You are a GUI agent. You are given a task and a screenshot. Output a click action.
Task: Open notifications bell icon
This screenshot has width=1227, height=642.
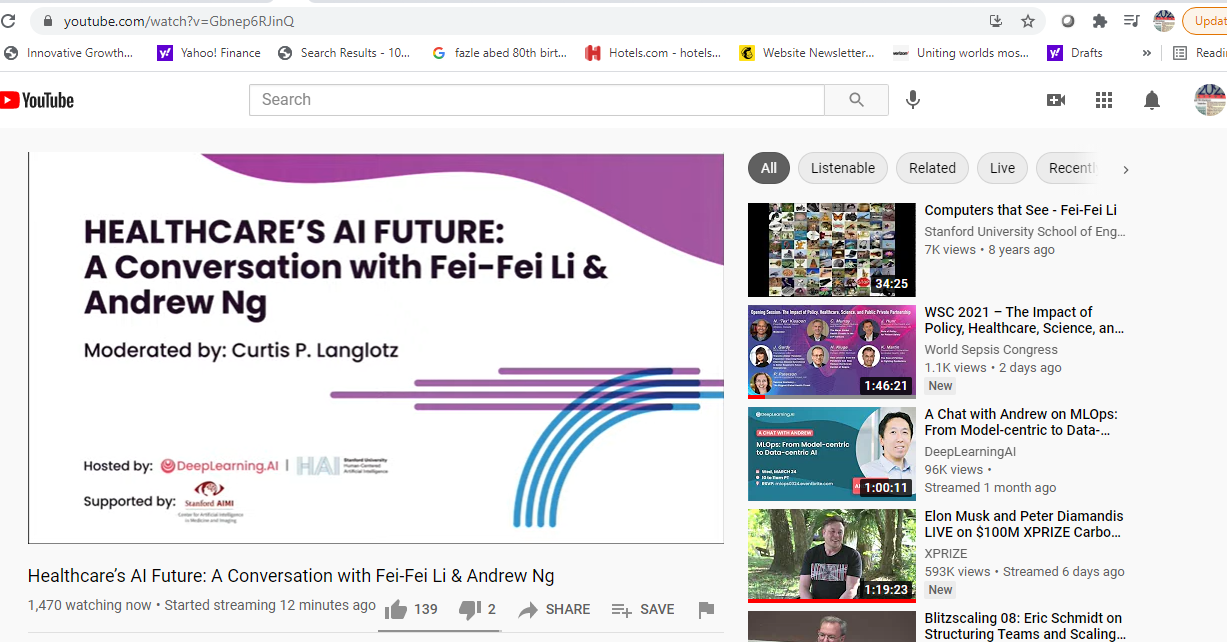(x=1152, y=100)
